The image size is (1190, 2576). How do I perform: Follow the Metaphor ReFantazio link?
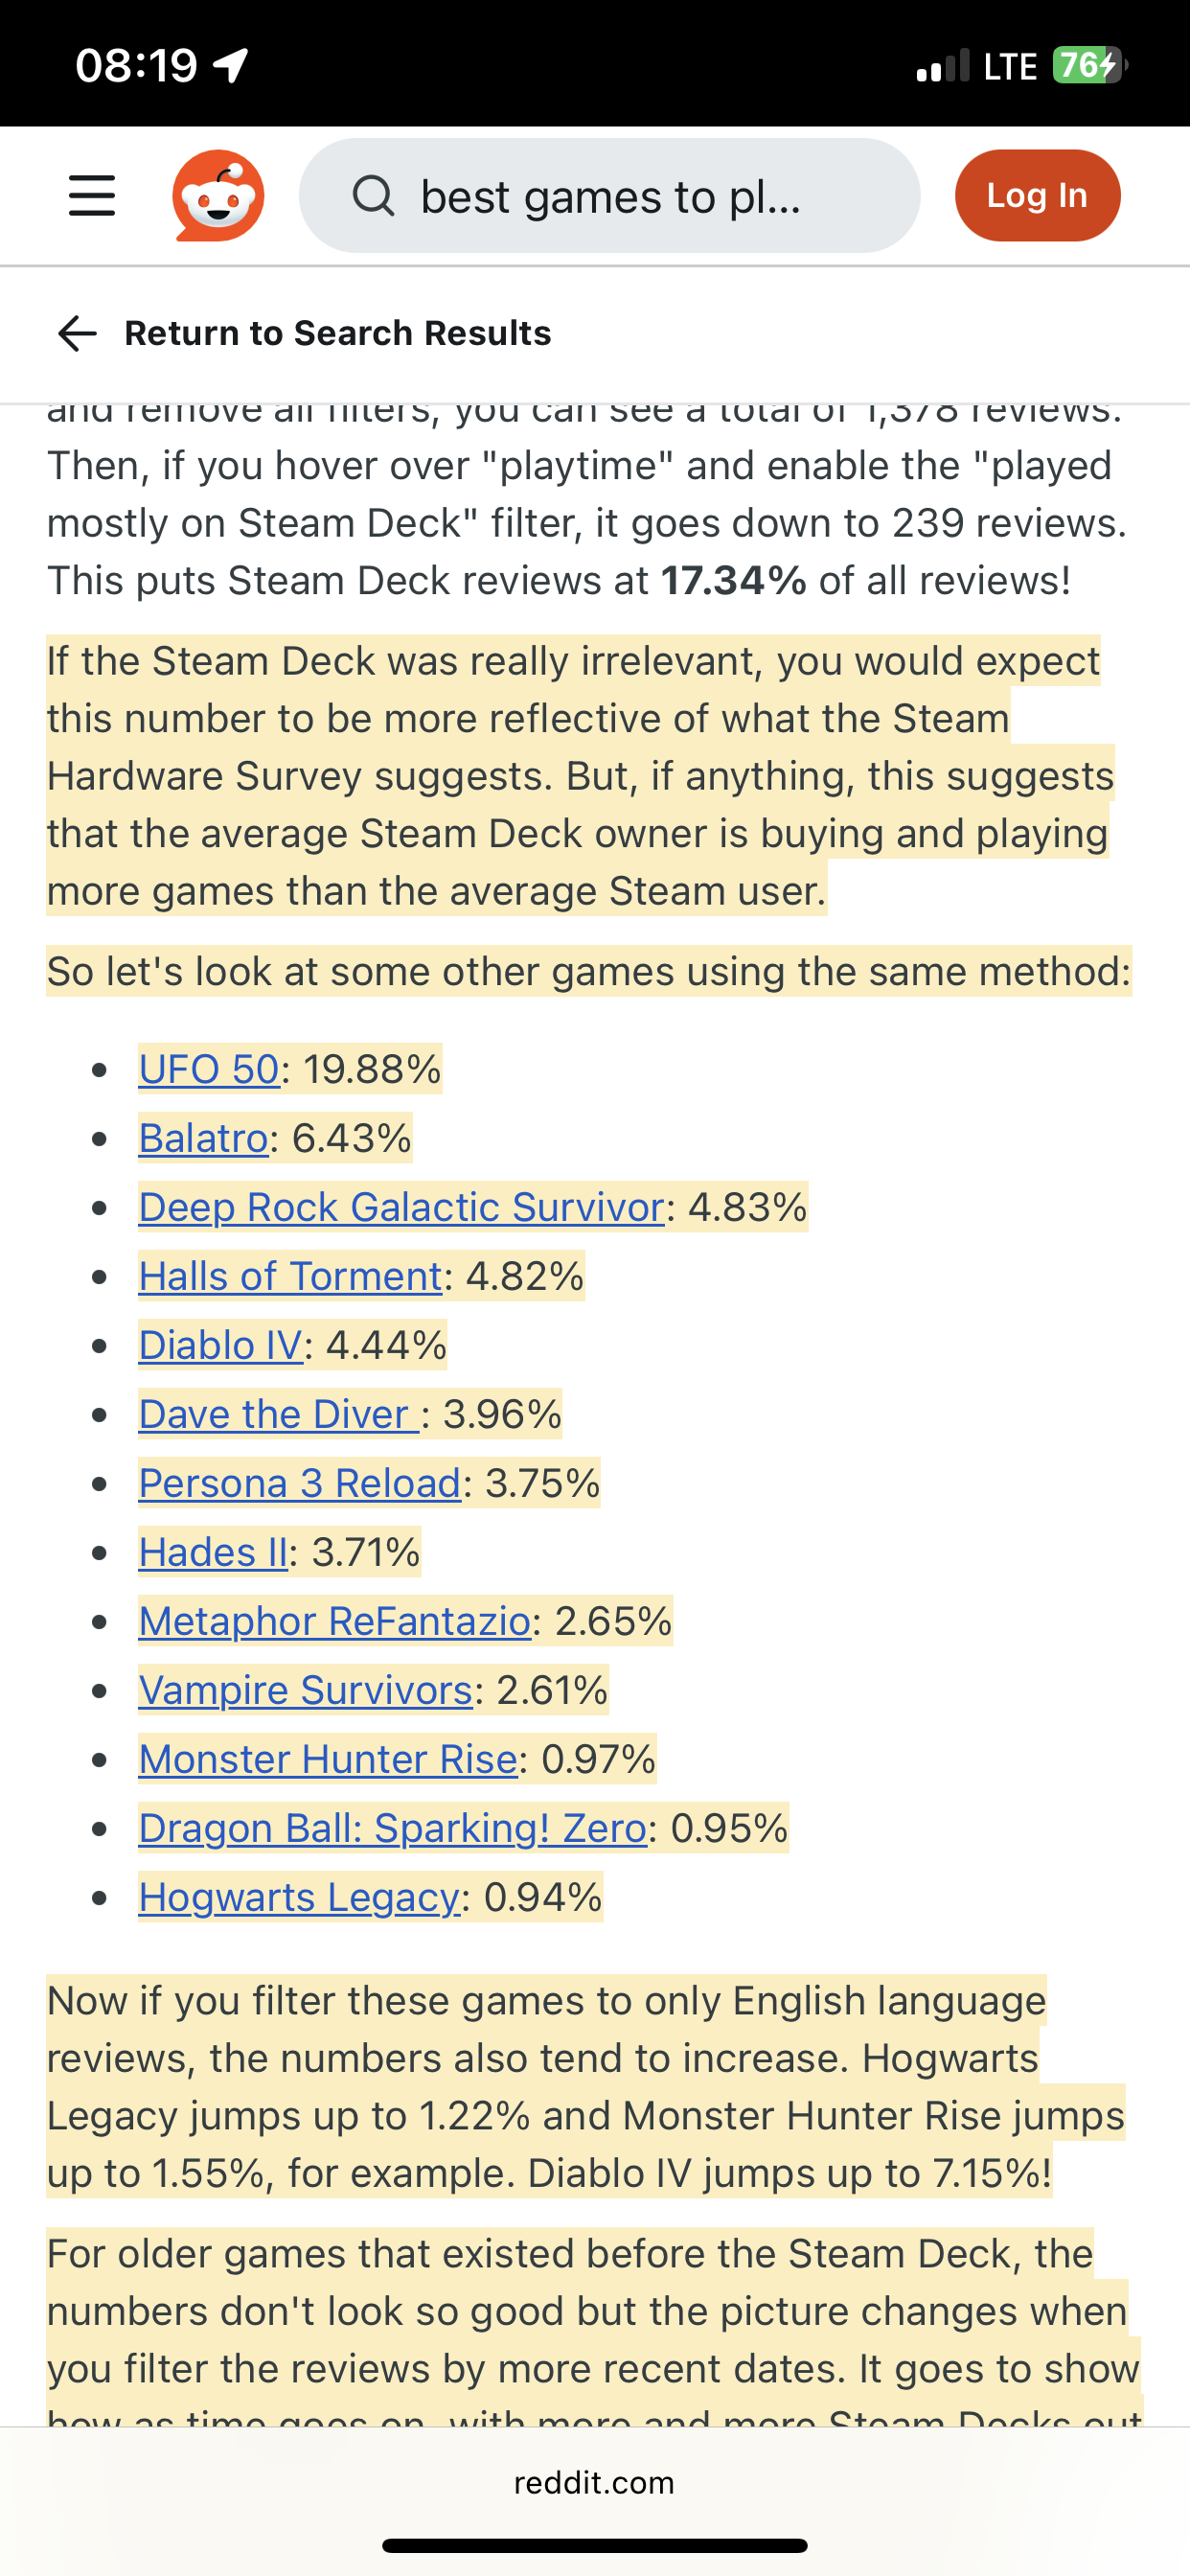[x=334, y=1621]
